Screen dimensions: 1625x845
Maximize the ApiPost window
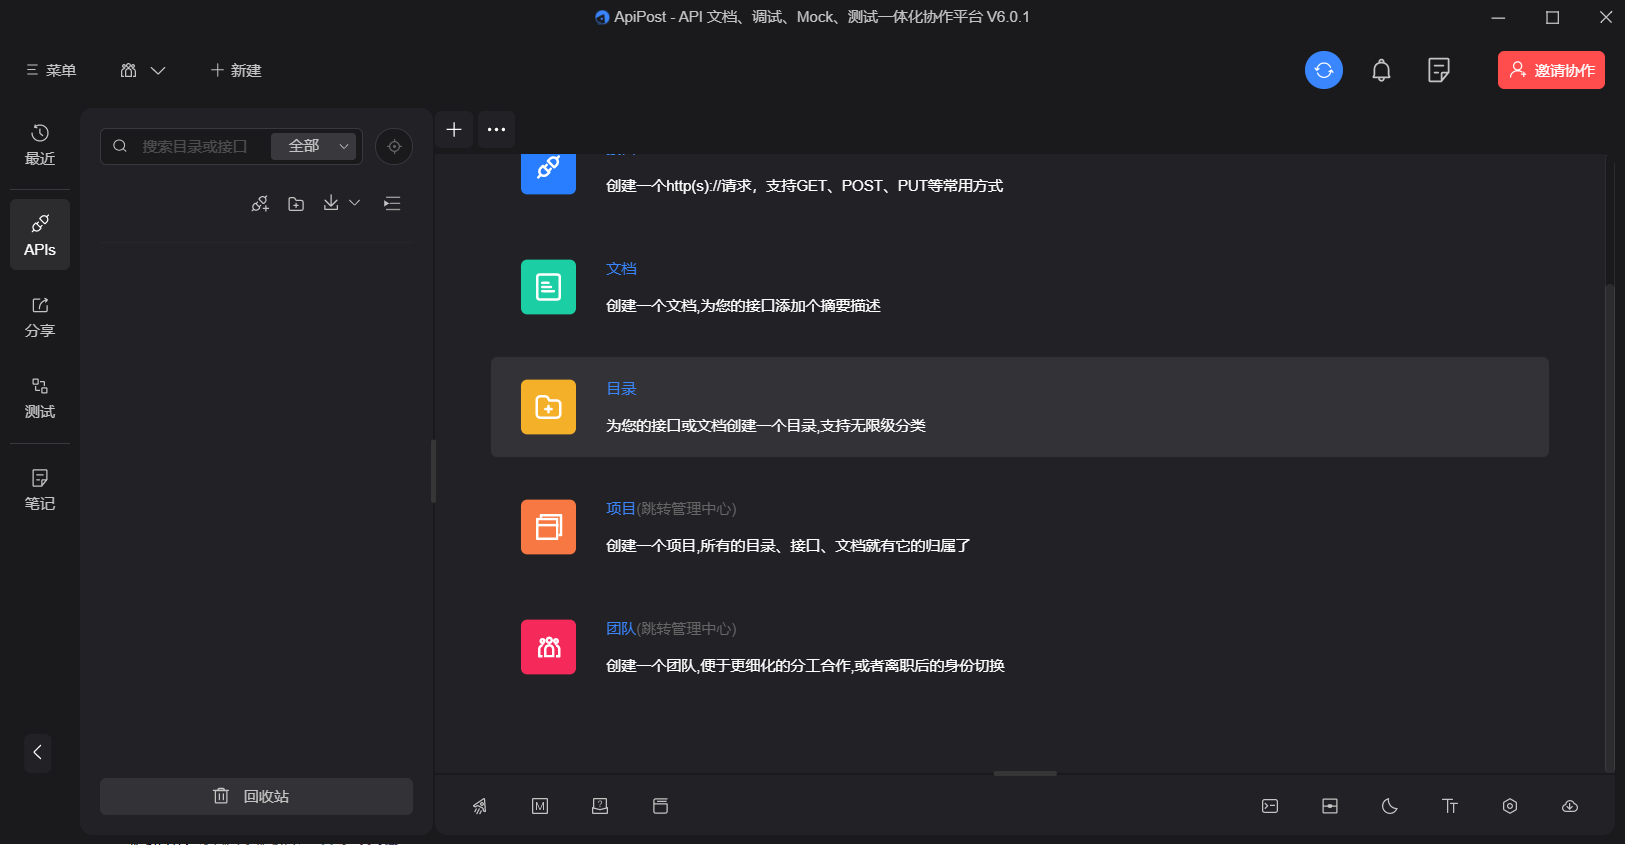tap(1552, 17)
